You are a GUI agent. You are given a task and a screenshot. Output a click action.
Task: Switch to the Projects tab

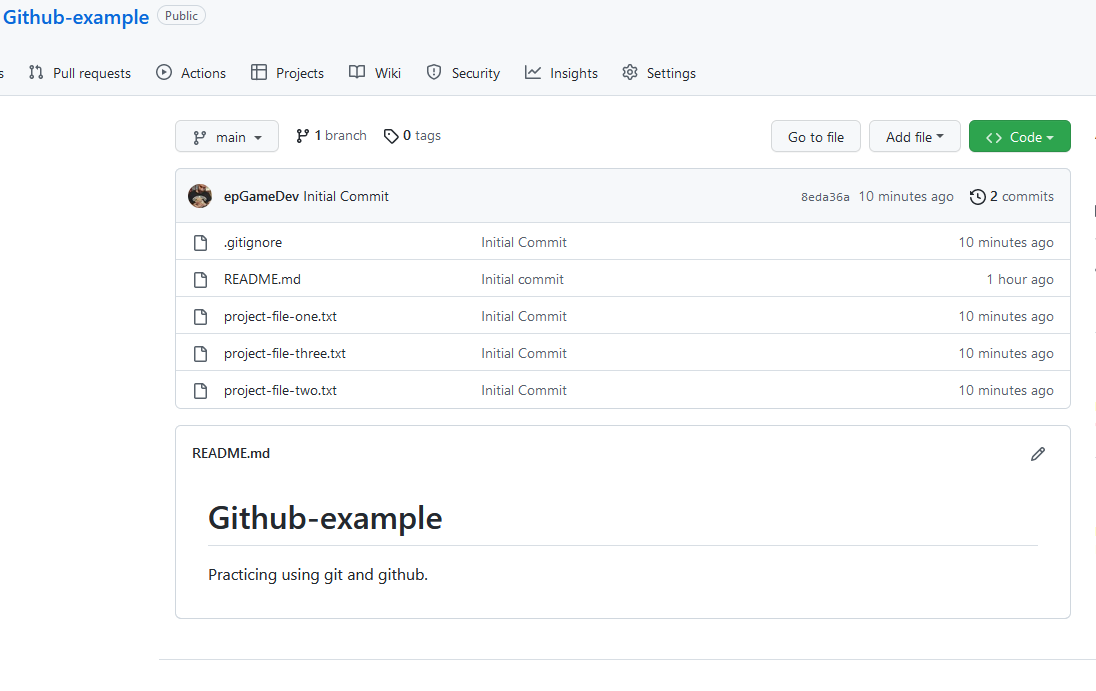287,72
